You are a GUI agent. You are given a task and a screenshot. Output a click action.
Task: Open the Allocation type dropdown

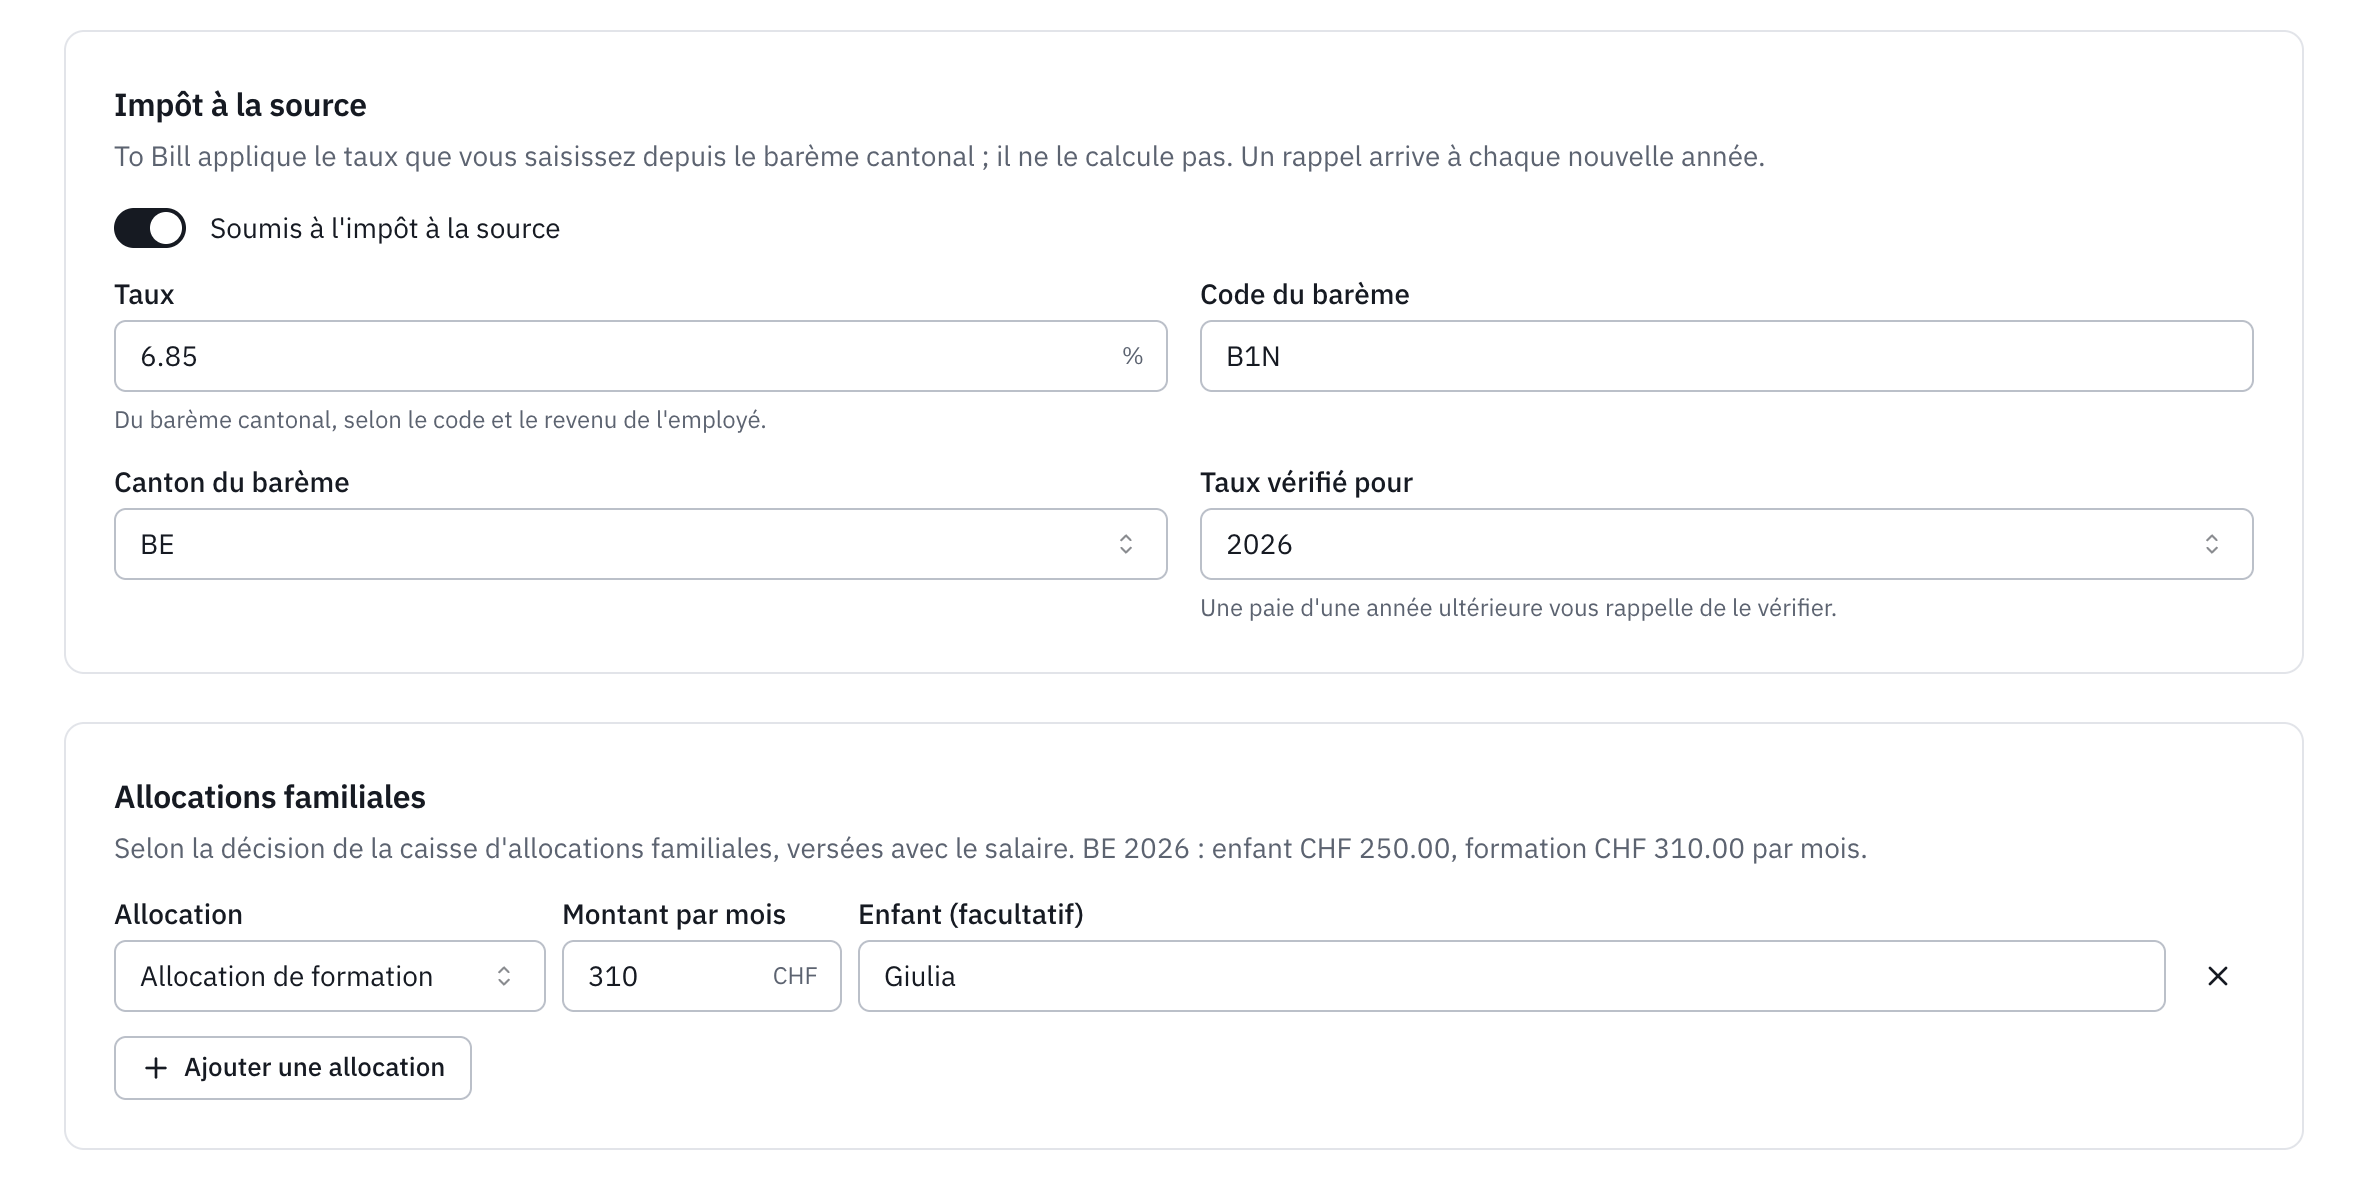point(330,976)
